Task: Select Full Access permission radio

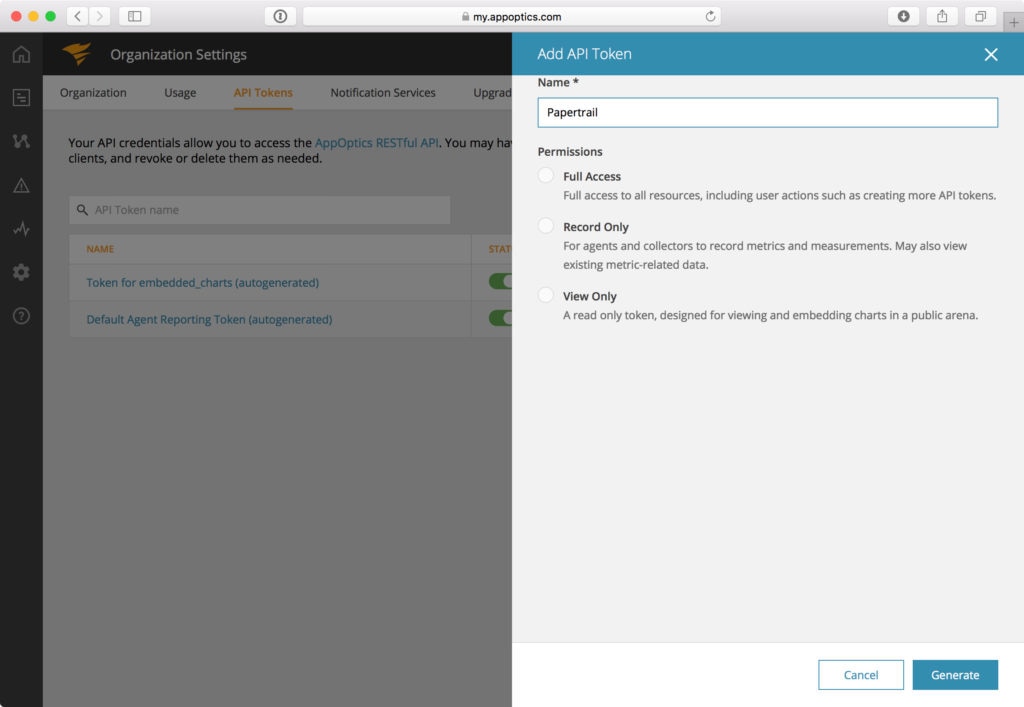Action: 546,175
